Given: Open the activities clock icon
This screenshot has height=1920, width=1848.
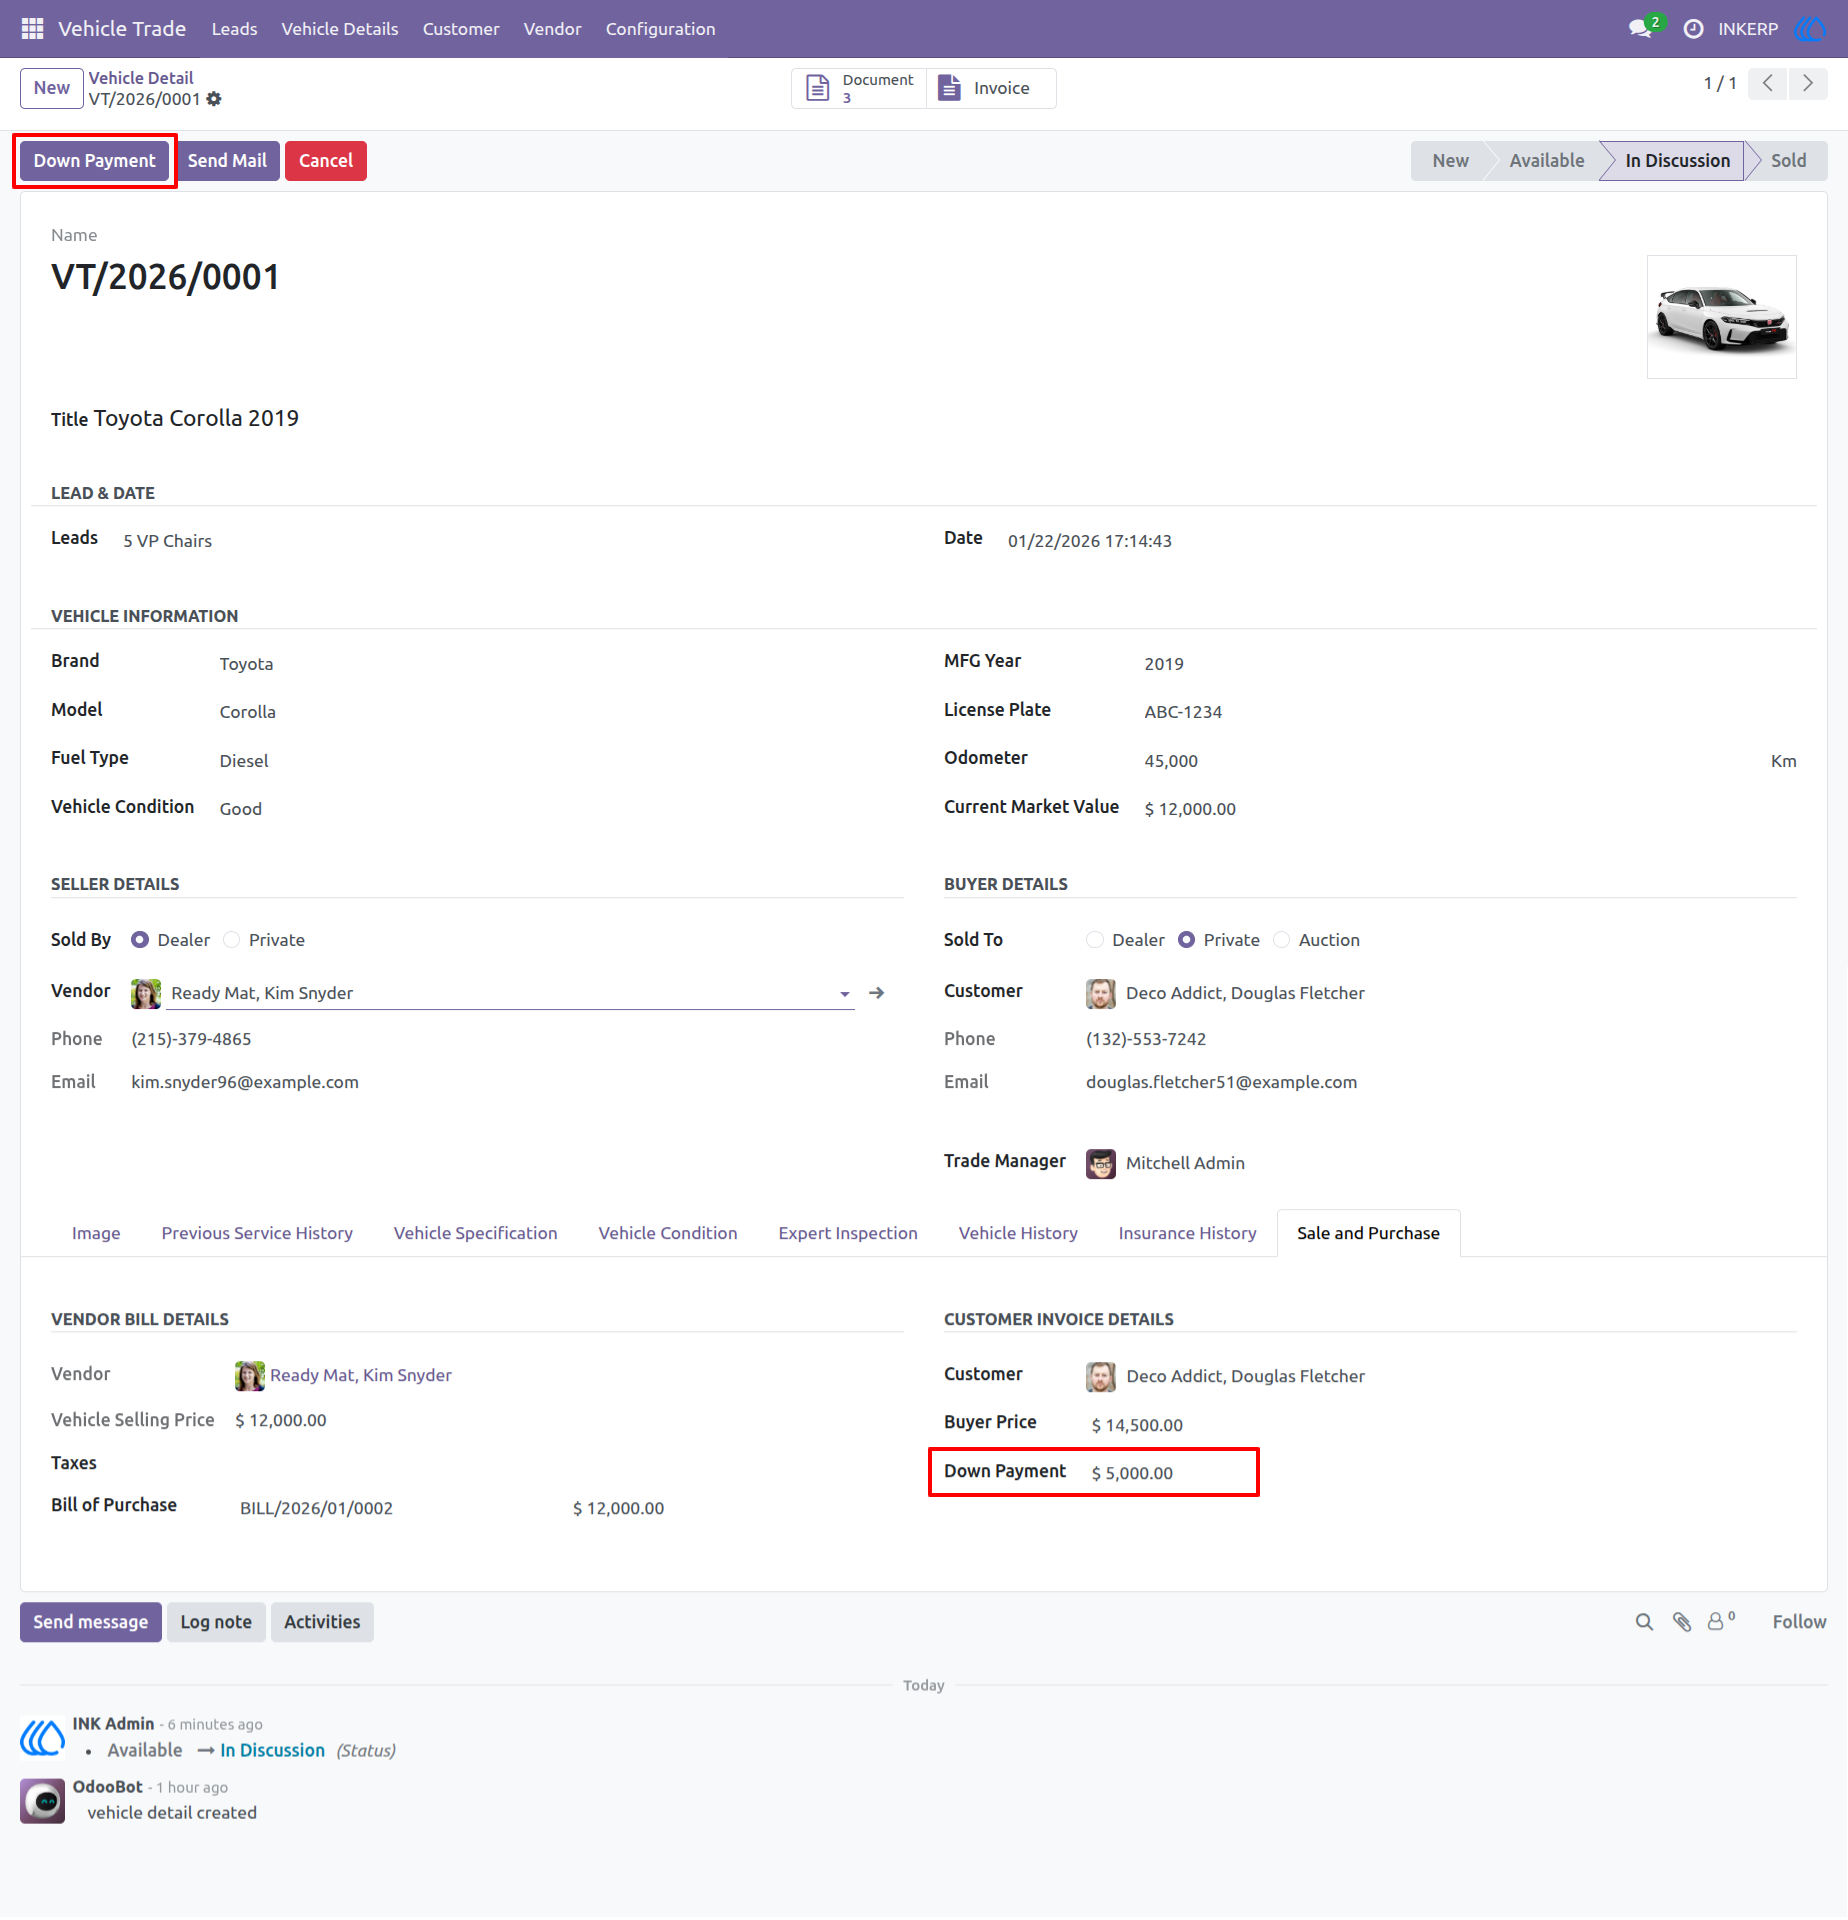Looking at the screenshot, I should (1693, 29).
